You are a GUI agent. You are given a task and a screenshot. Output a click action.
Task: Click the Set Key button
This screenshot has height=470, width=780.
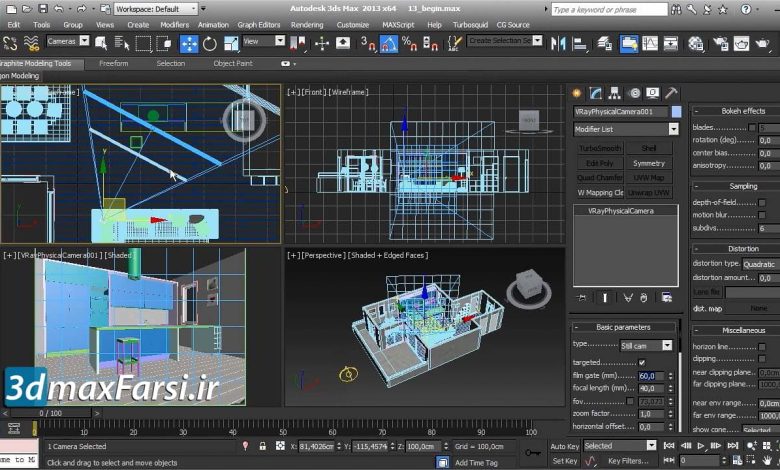pos(565,461)
